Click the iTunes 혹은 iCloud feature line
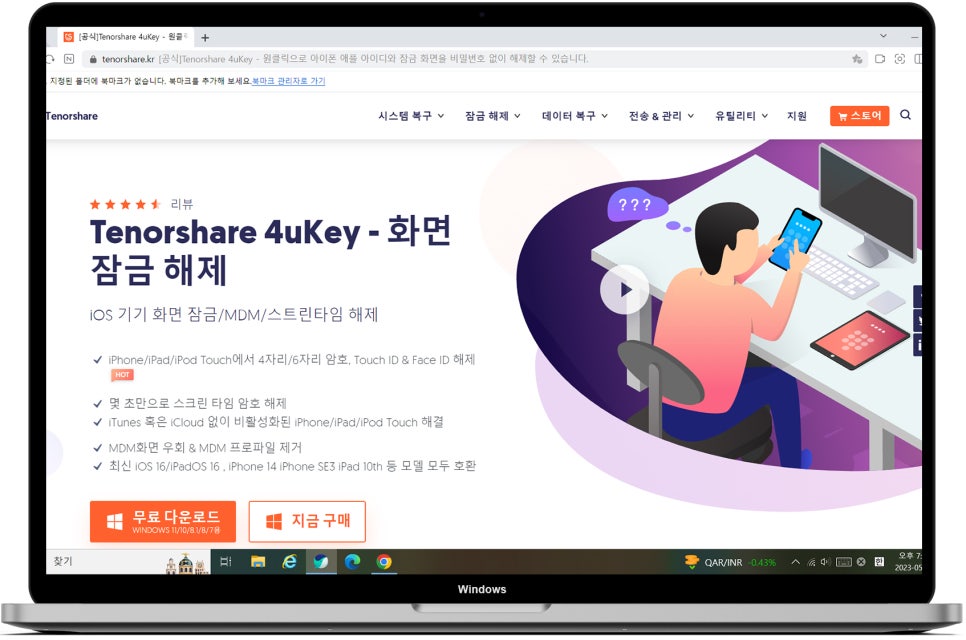The image size is (966, 640). (275, 423)
